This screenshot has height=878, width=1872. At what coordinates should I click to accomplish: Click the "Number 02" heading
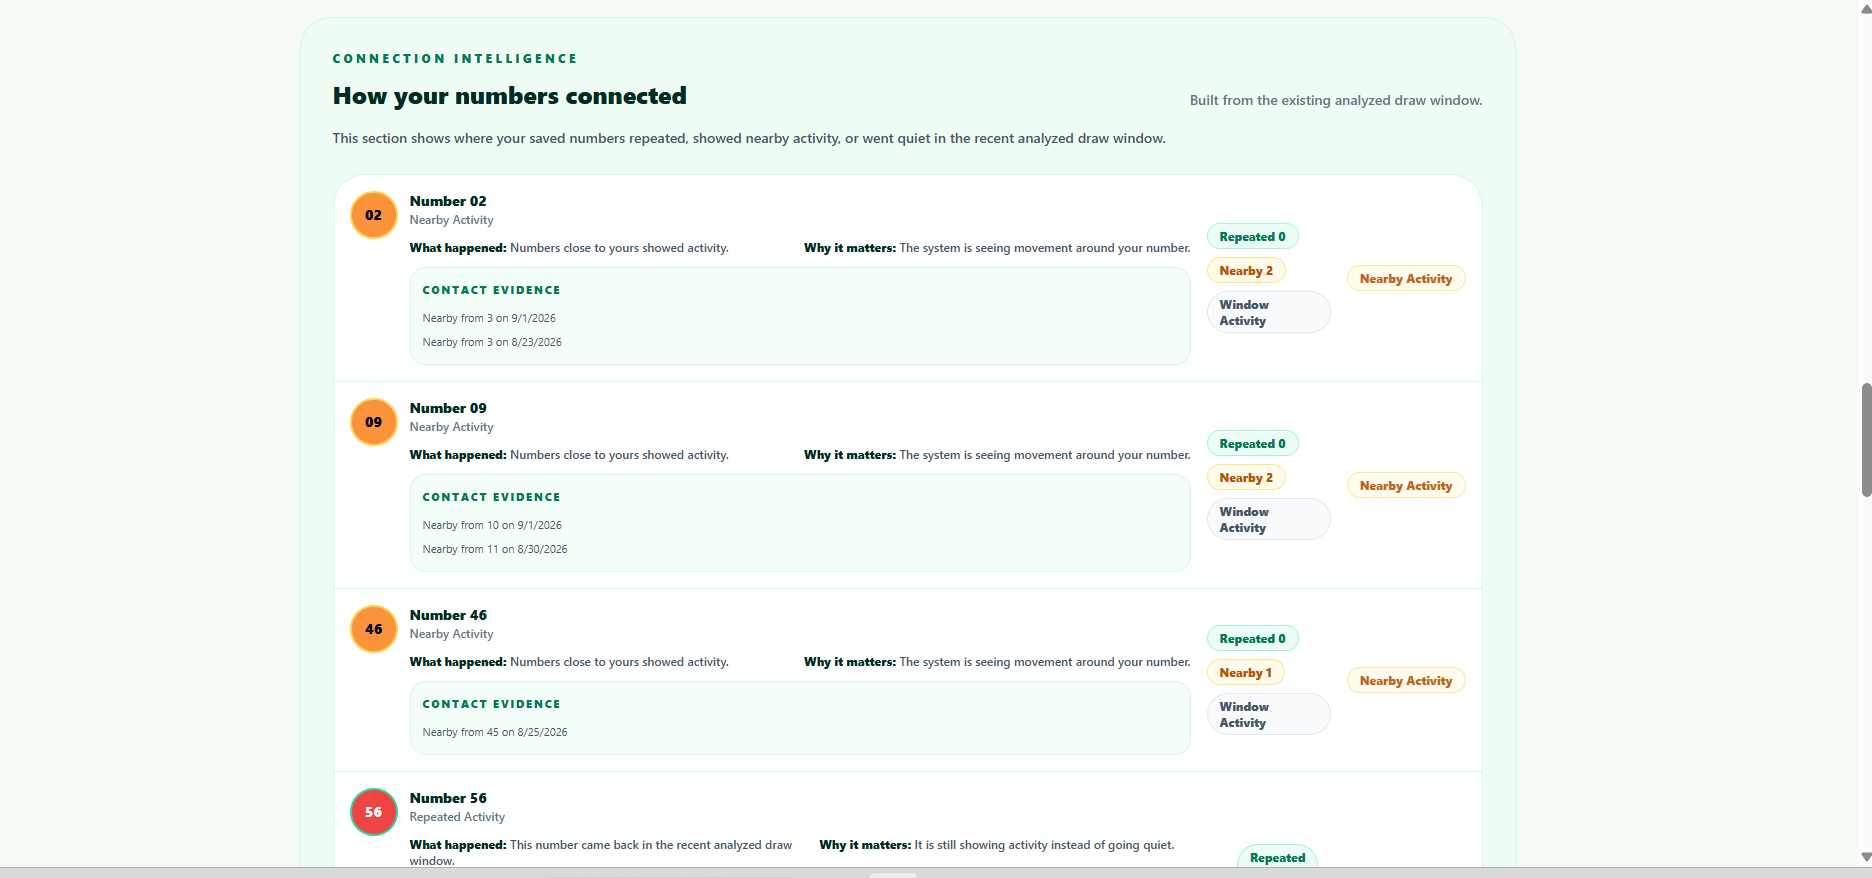(448, 201)
